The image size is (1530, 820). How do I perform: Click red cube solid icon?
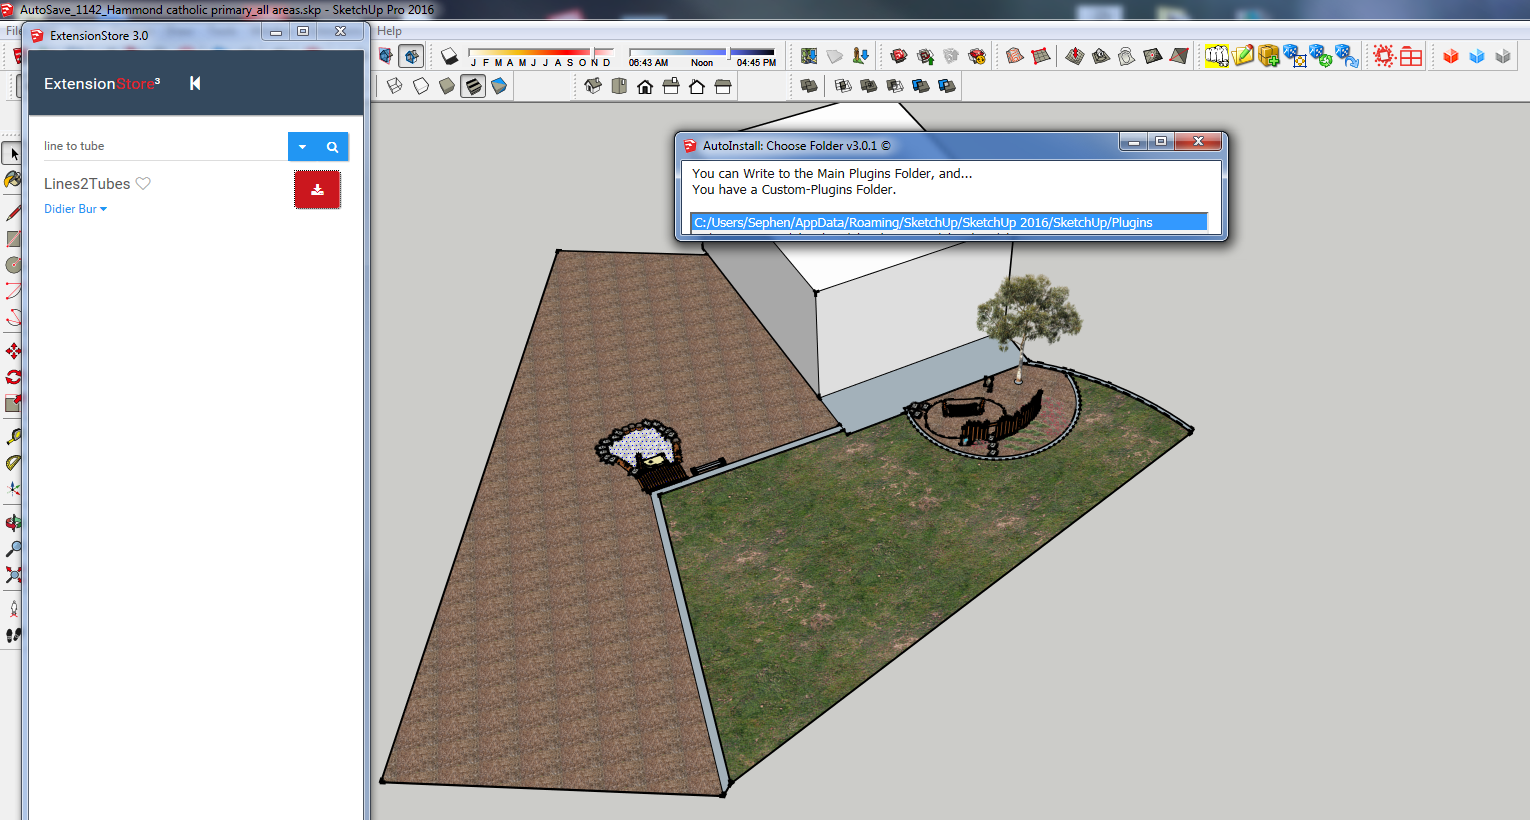[1451, 57]
